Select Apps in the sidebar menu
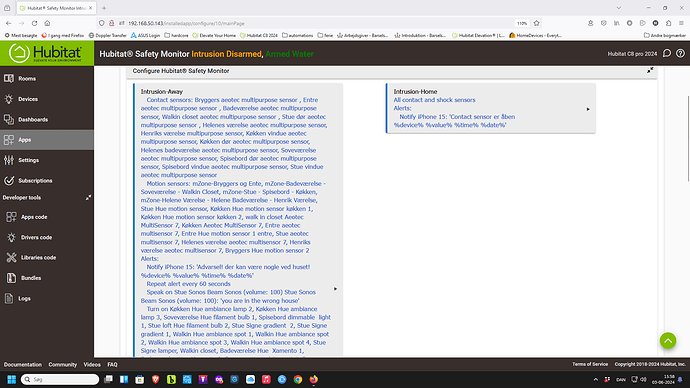Screen dimensions: 690x388 [47, 140]
